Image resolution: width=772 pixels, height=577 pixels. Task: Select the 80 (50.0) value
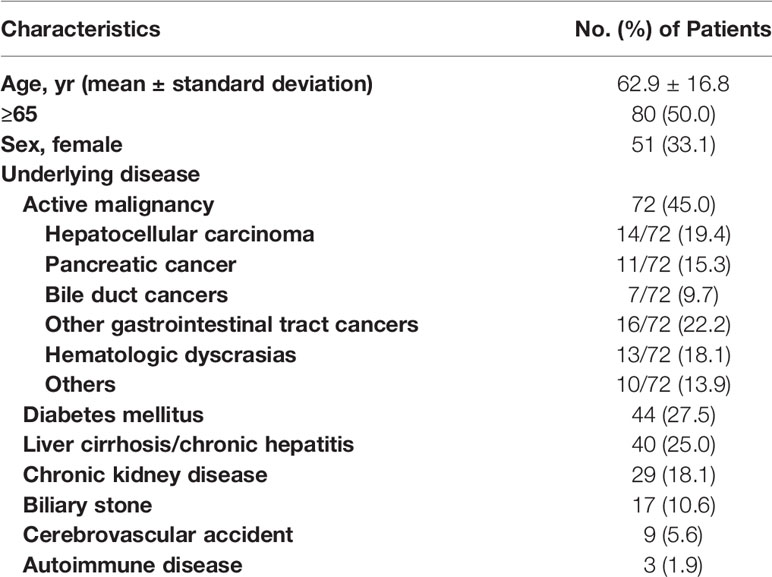coord(673,114)
